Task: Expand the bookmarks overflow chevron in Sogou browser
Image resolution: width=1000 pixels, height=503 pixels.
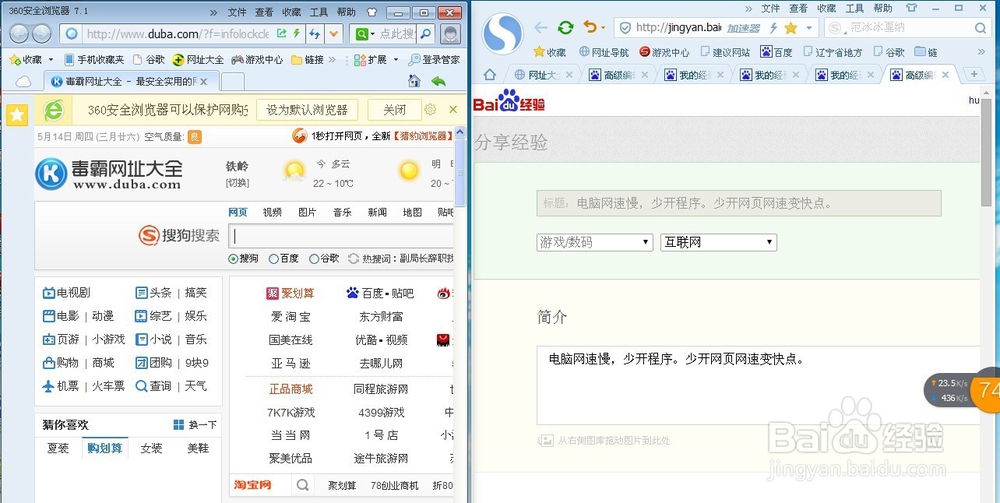Action: (x=982, y=52)
